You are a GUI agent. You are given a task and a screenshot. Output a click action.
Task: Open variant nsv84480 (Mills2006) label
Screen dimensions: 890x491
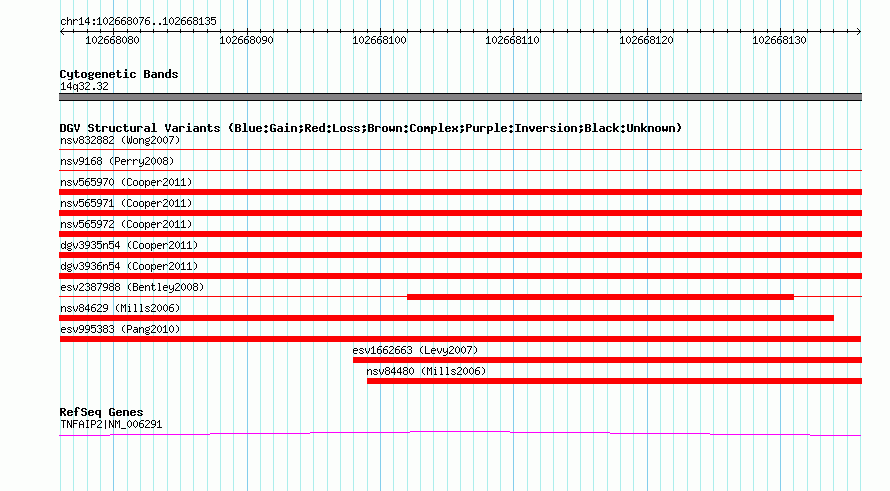[x=426, y=371]
